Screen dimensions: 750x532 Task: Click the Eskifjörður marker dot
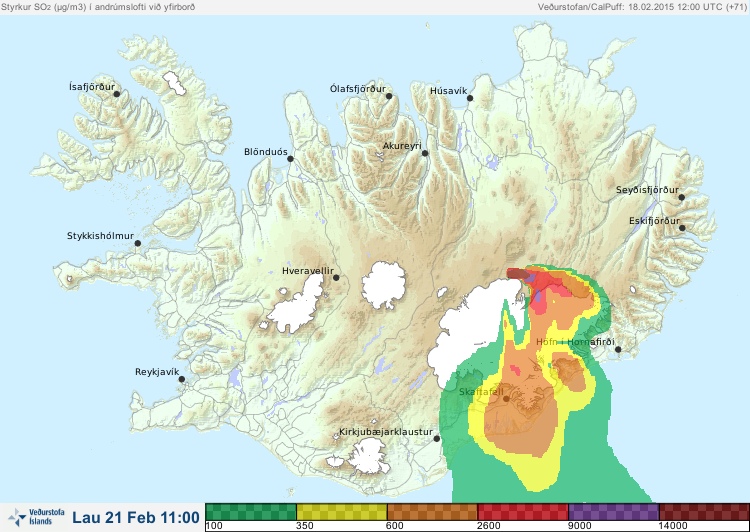pyautogui.click(x=682, y=228)
